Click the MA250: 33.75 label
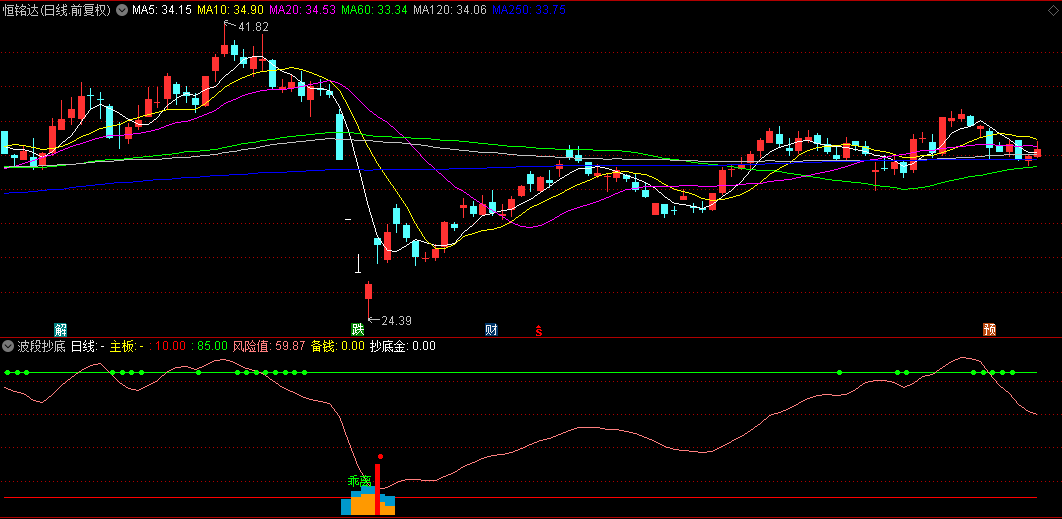Image resolution: width=1062 pixels, height=519 pixels. coord(529,11)
